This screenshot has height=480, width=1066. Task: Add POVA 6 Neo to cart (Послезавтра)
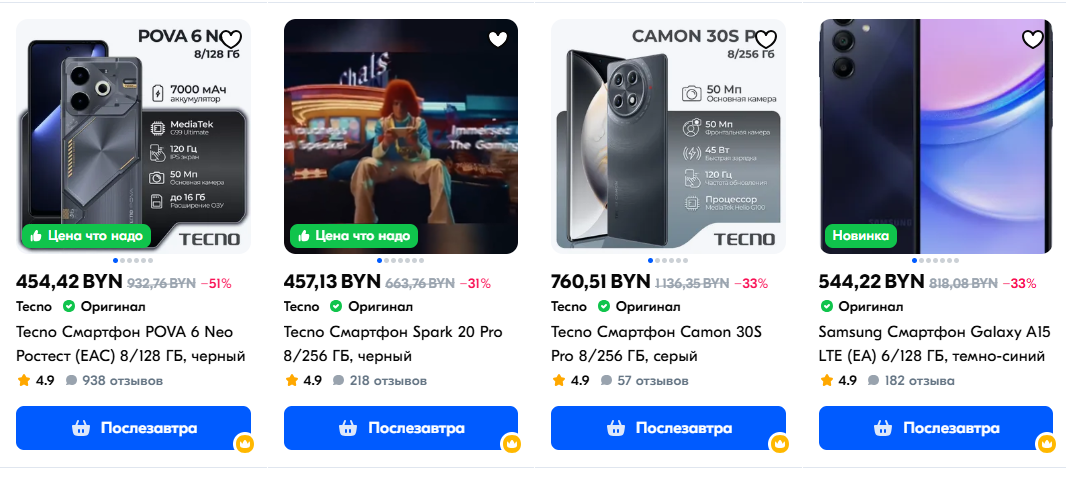(133, 428)
